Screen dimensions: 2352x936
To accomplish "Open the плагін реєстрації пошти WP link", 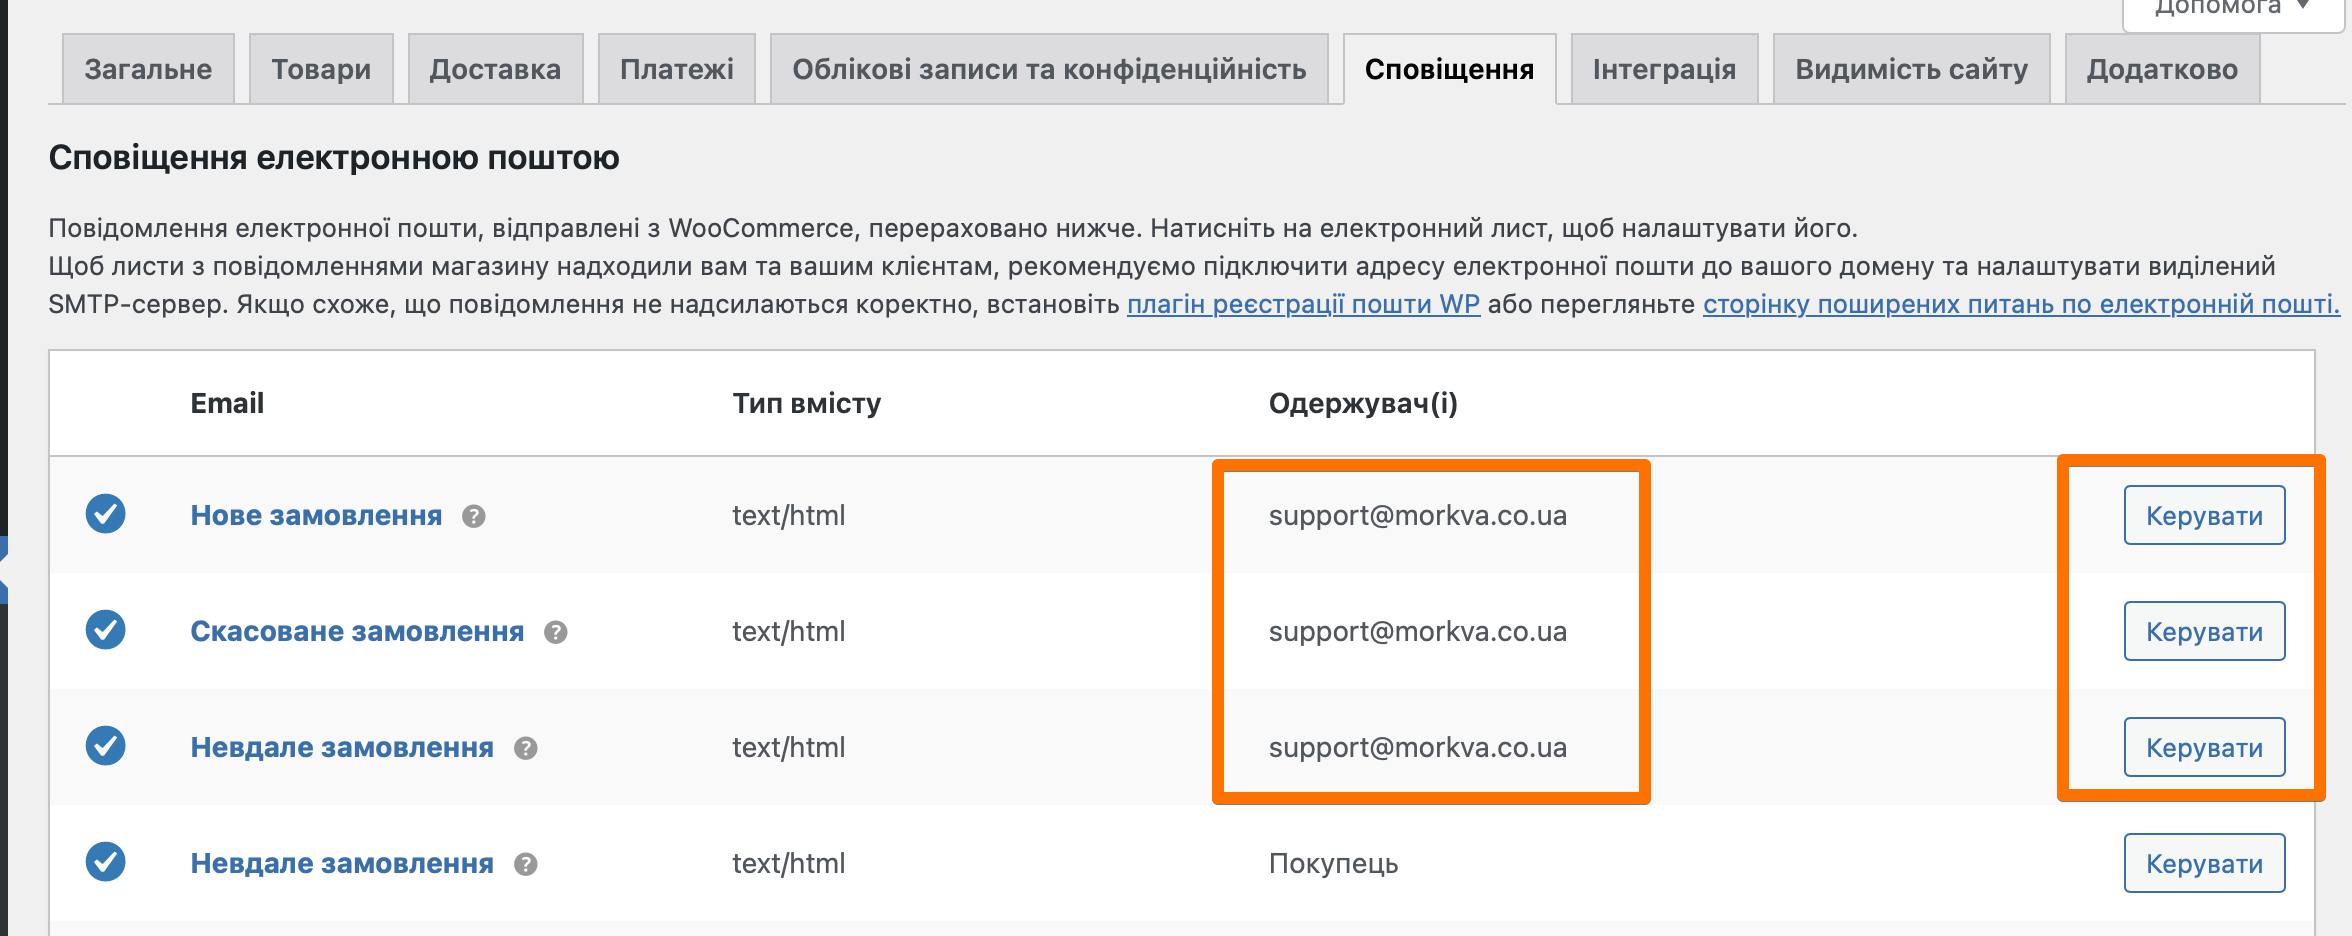I will [x=1303, y=304].
